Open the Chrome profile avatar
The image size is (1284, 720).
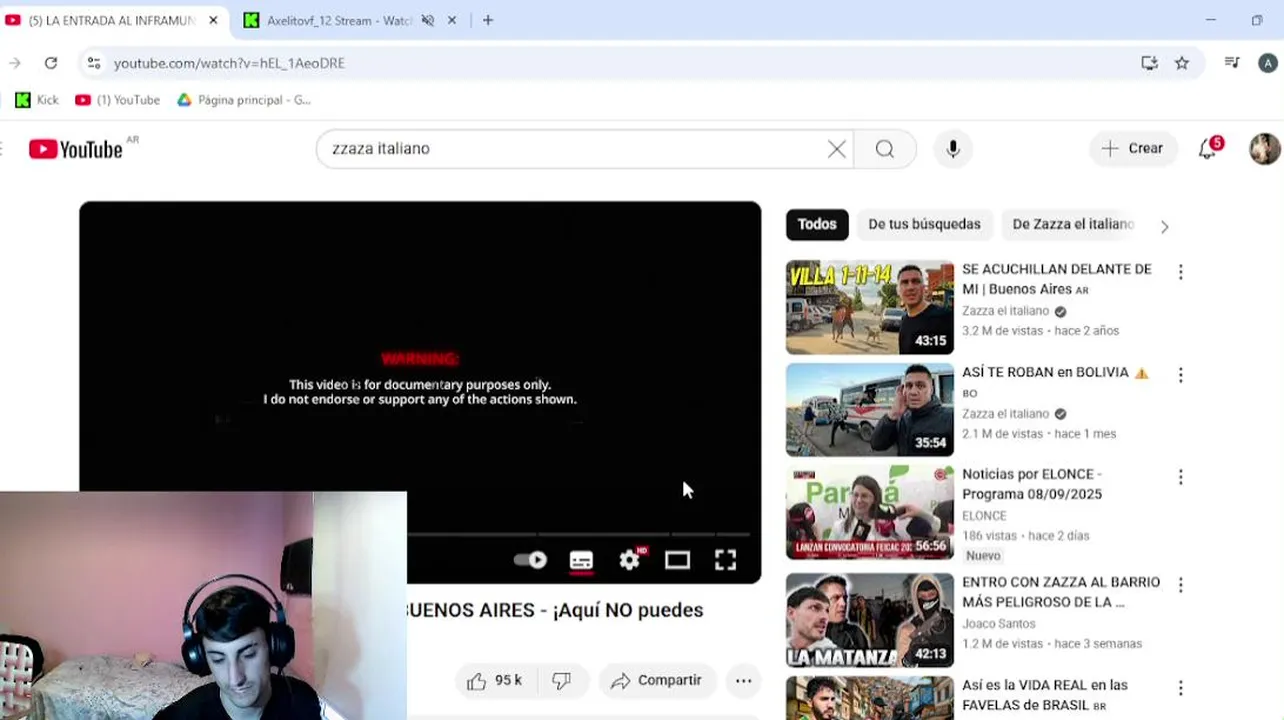tap(1268, 63)
